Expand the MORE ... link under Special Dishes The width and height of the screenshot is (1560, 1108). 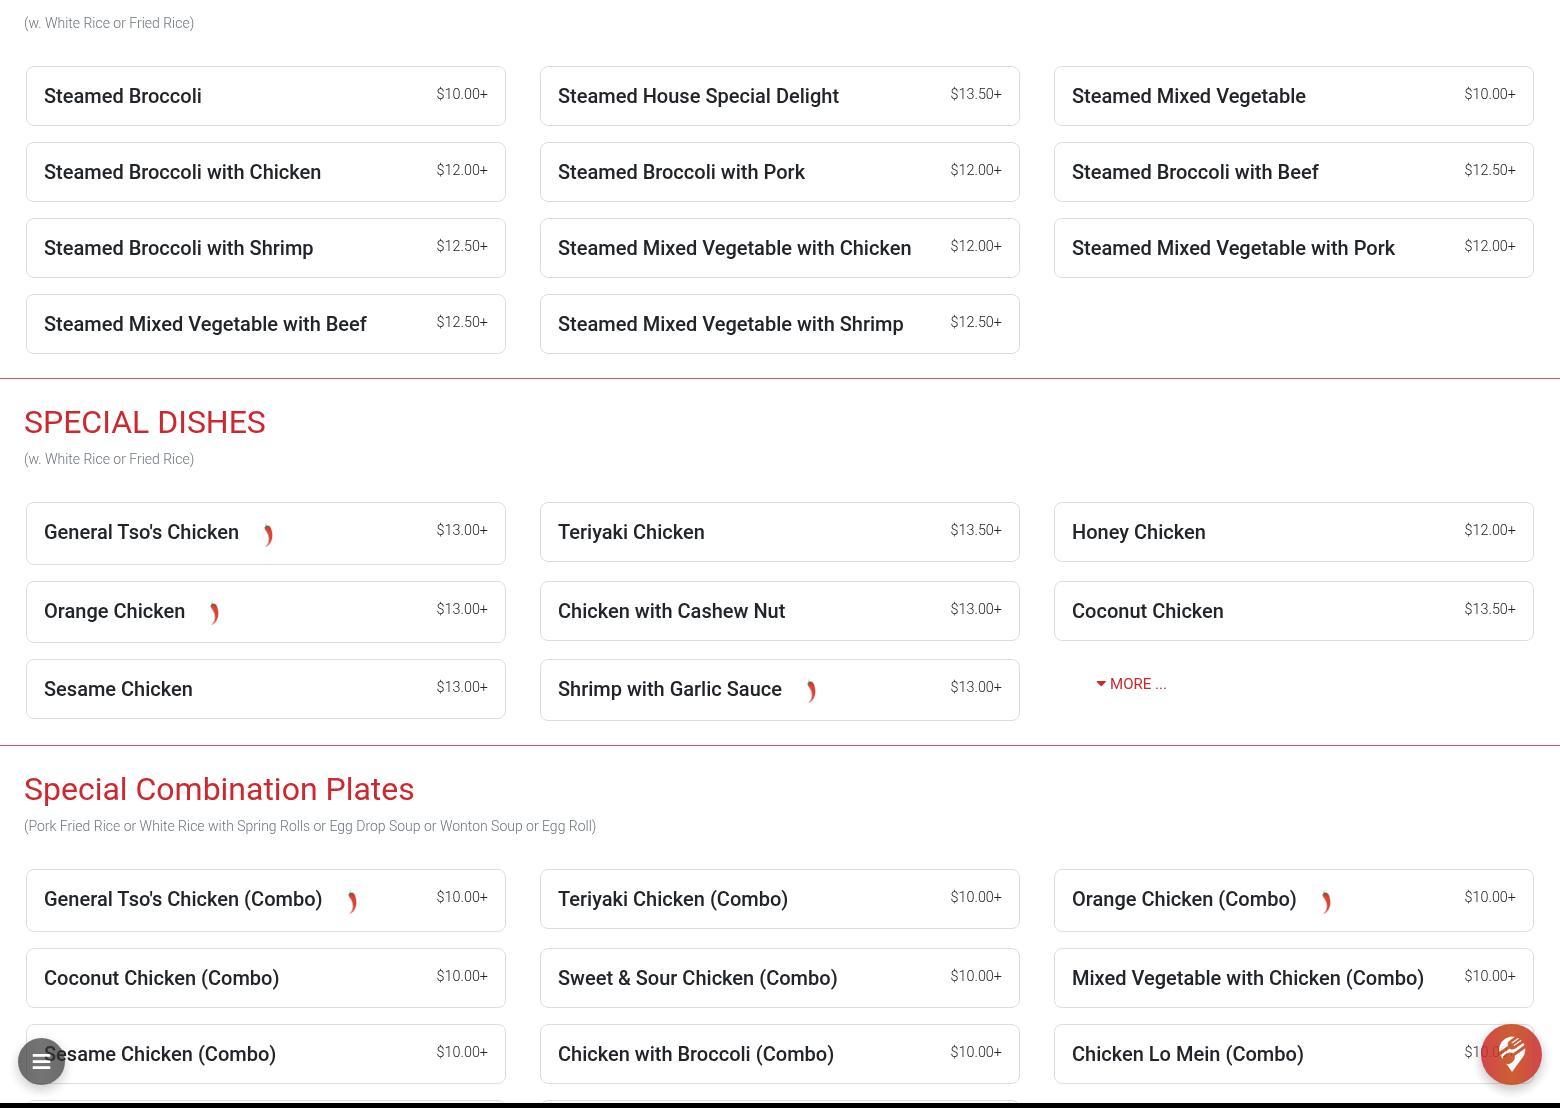click(1137, 684)
